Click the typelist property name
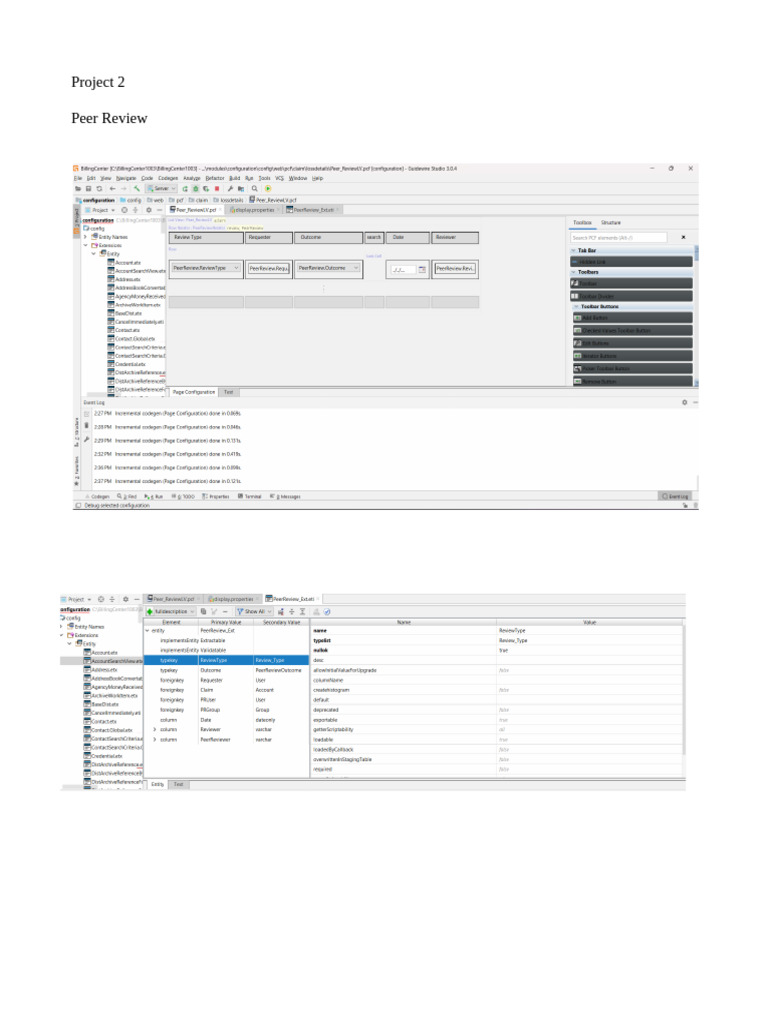Screen dimensions: 768x1024 322,641
